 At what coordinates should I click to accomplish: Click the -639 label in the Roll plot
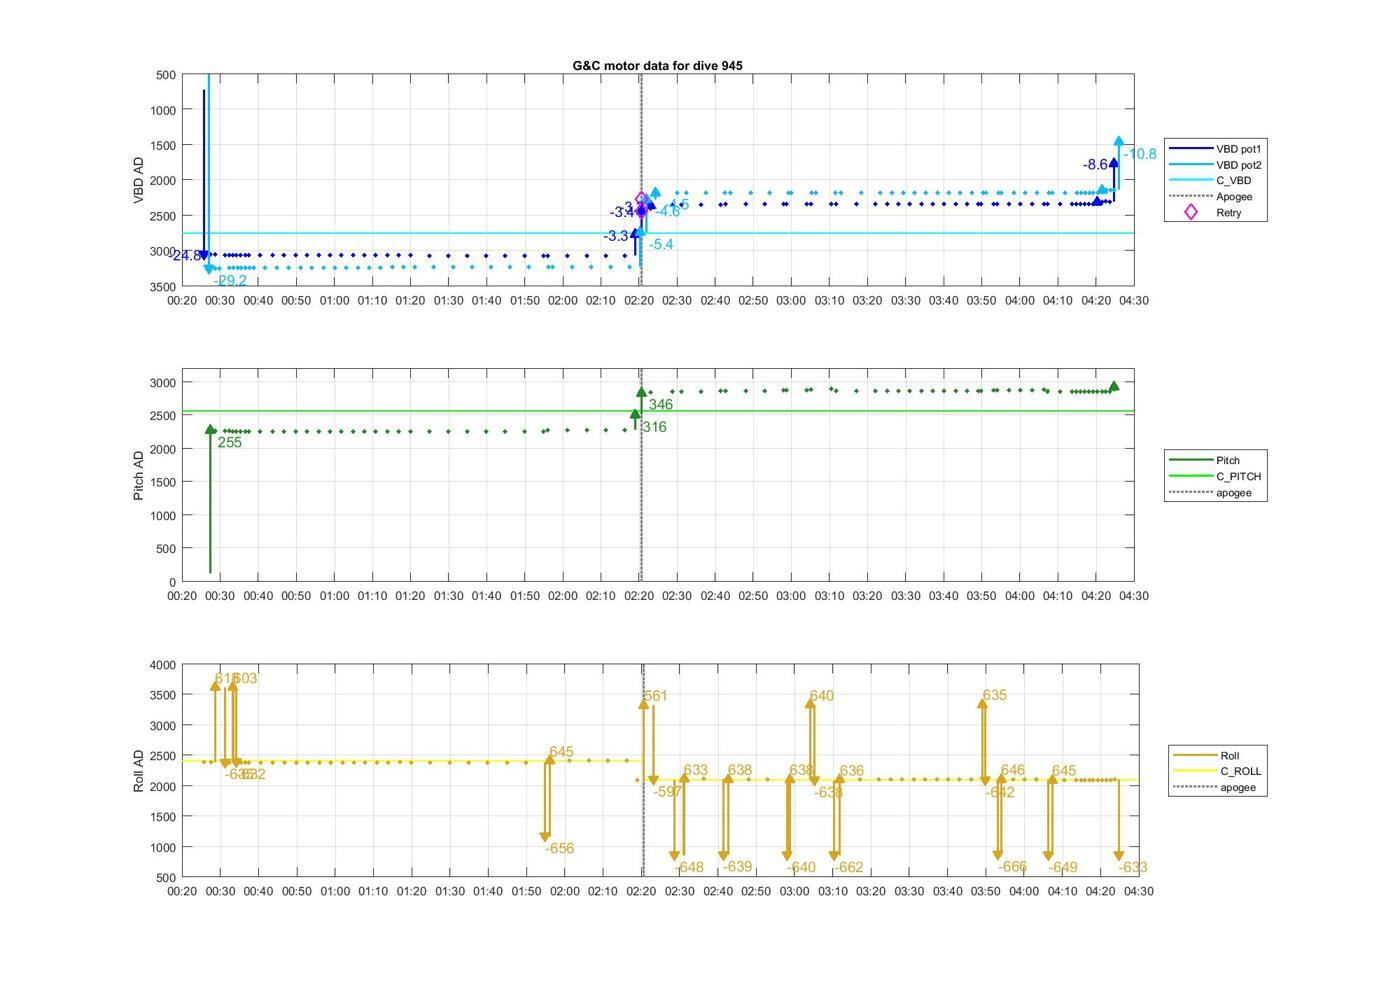coord(737,867)
